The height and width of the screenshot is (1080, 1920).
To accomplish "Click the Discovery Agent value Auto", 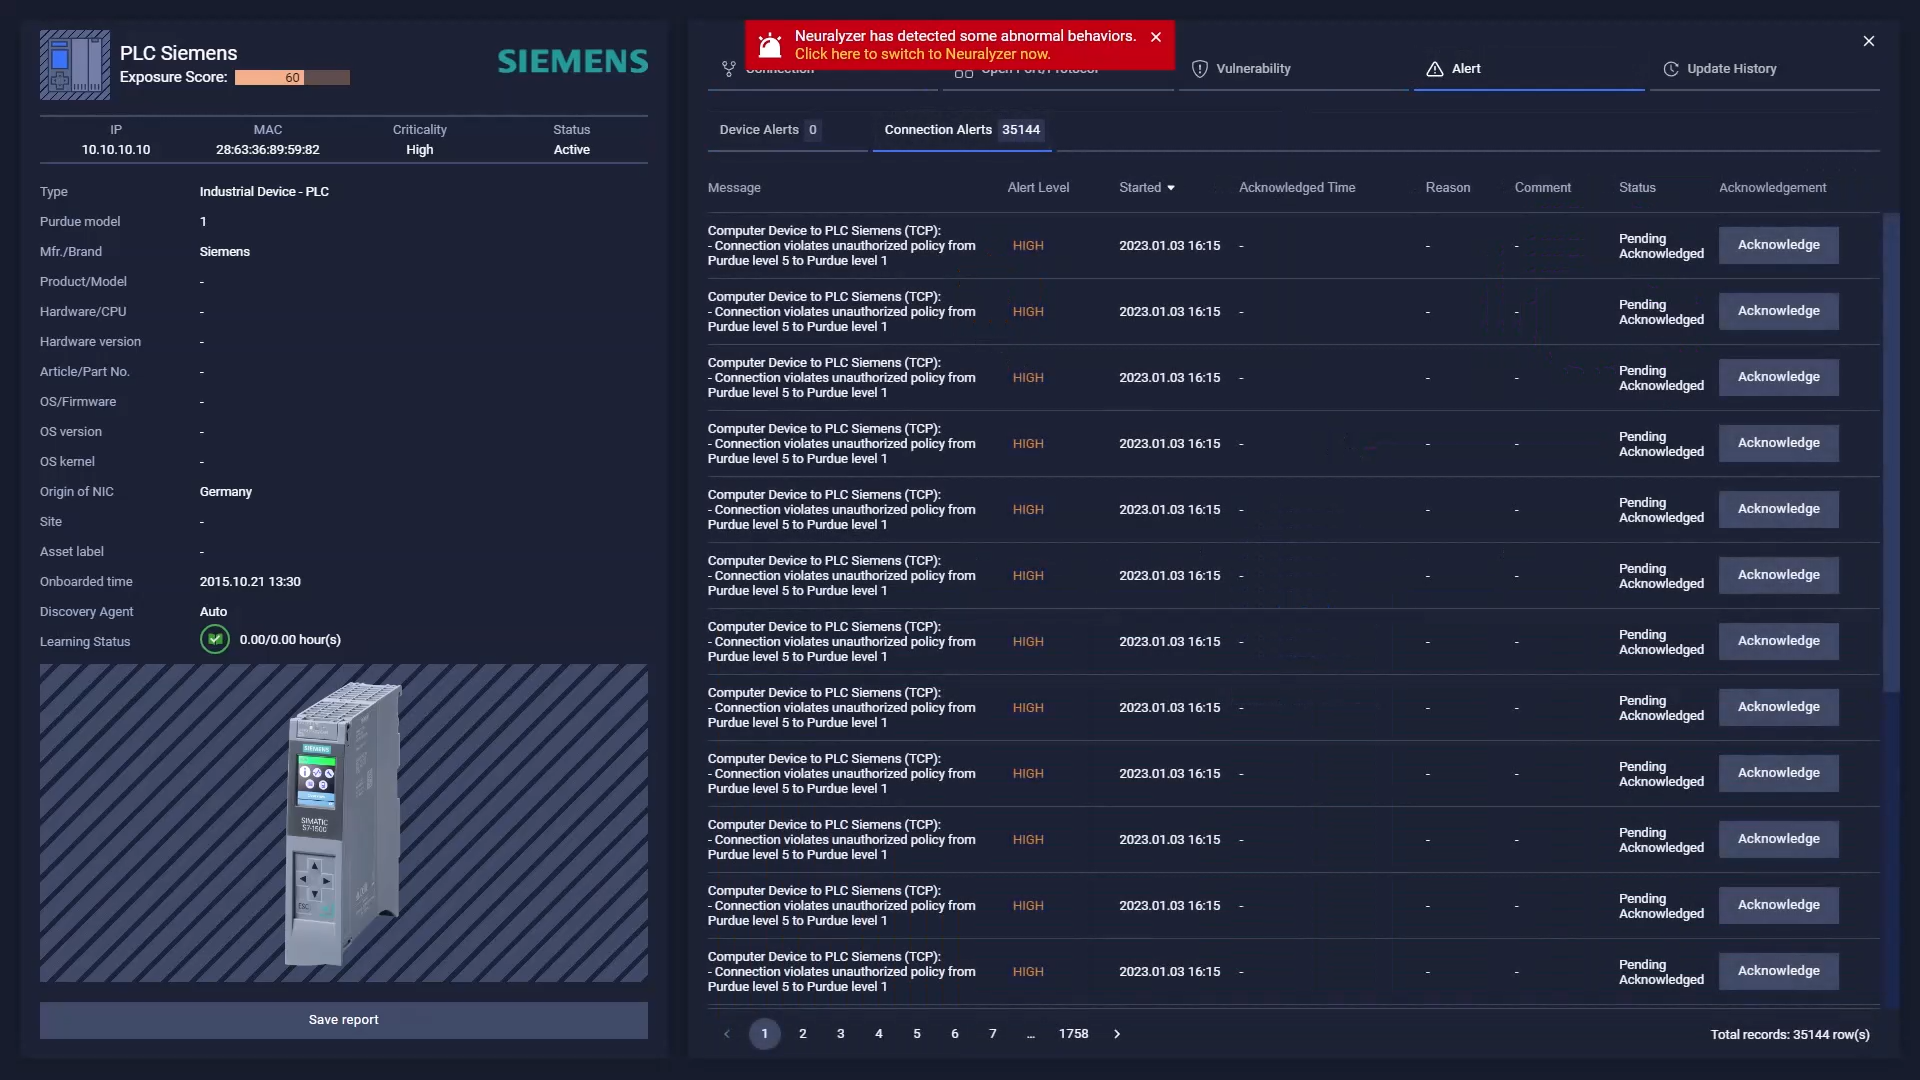I will pyautogui.click(x=213, y=612).
